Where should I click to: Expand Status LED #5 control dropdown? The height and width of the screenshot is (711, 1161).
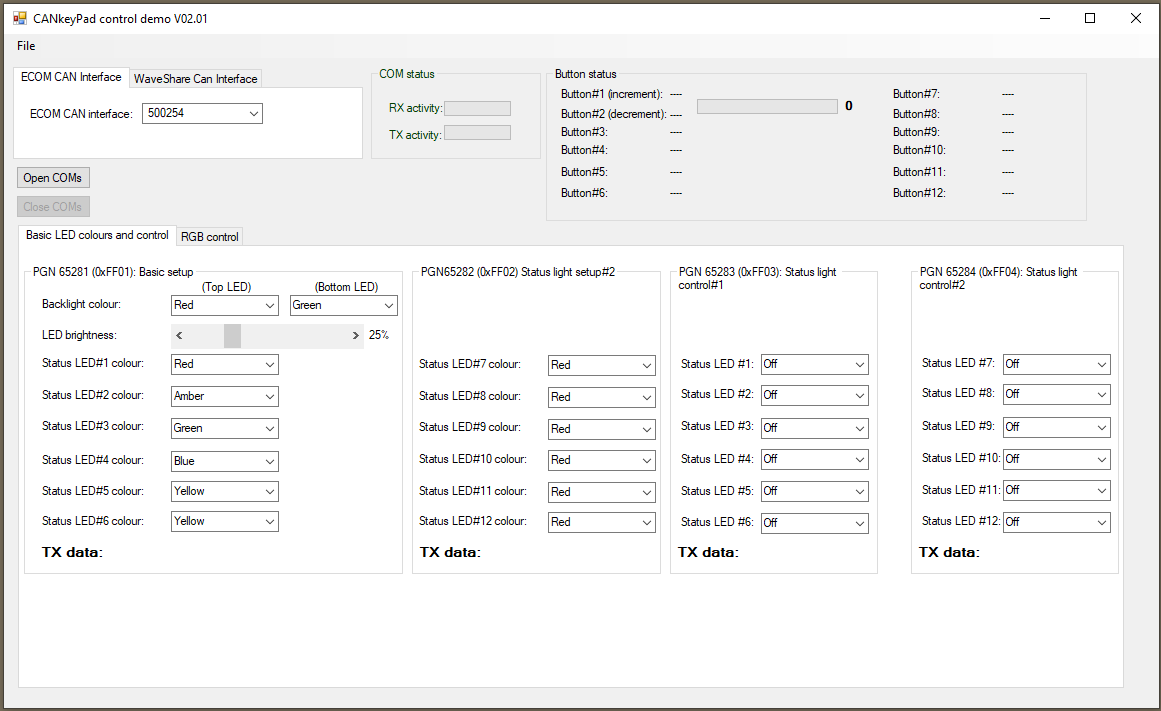click(814, 491)
